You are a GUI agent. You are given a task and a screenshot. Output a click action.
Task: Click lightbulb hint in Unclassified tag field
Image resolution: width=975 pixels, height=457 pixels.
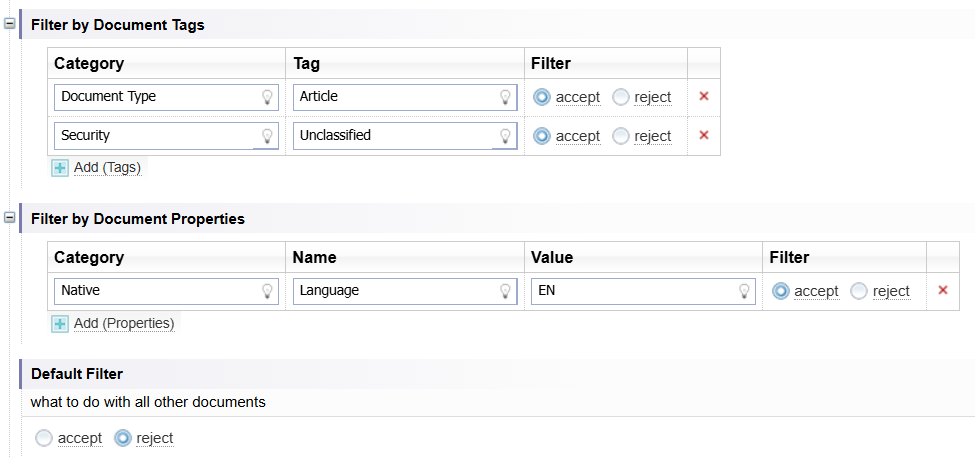[x=505, y=136]
